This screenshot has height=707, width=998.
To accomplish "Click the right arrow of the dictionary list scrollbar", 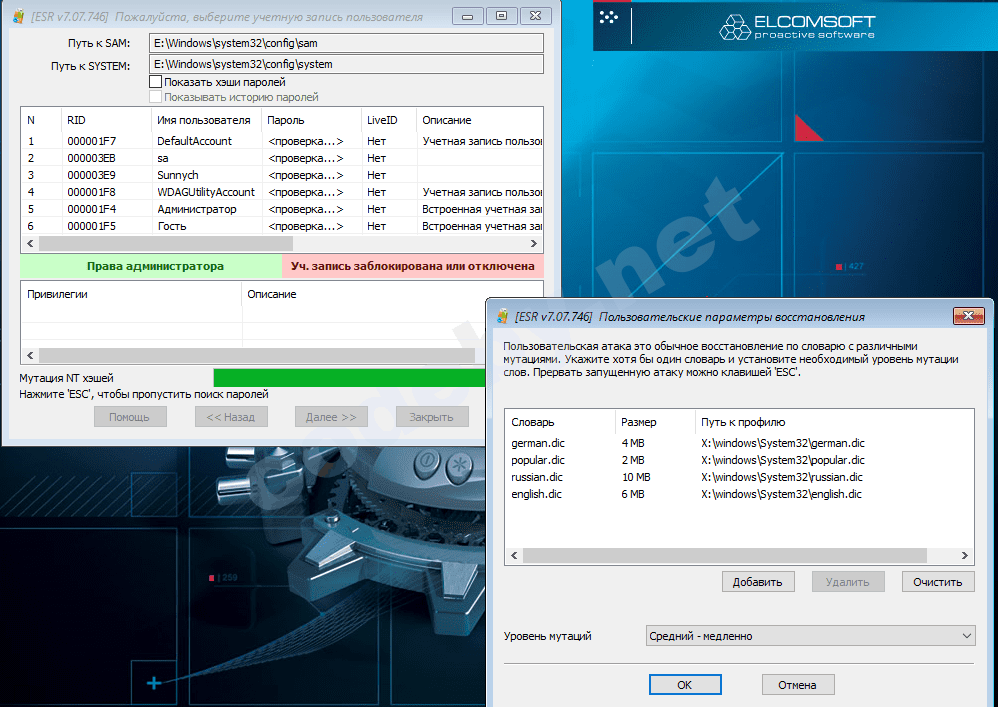I will pyautogui.click(x=965, y=555).
